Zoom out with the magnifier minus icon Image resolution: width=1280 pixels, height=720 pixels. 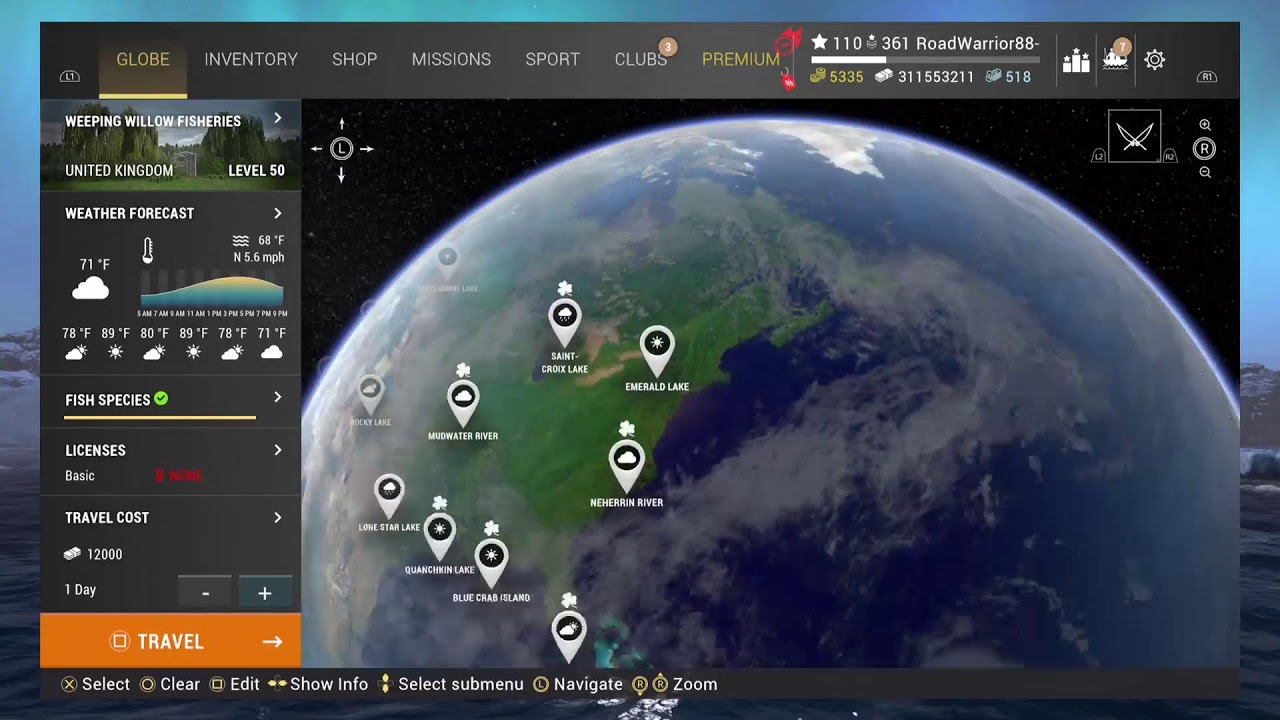1205,172
